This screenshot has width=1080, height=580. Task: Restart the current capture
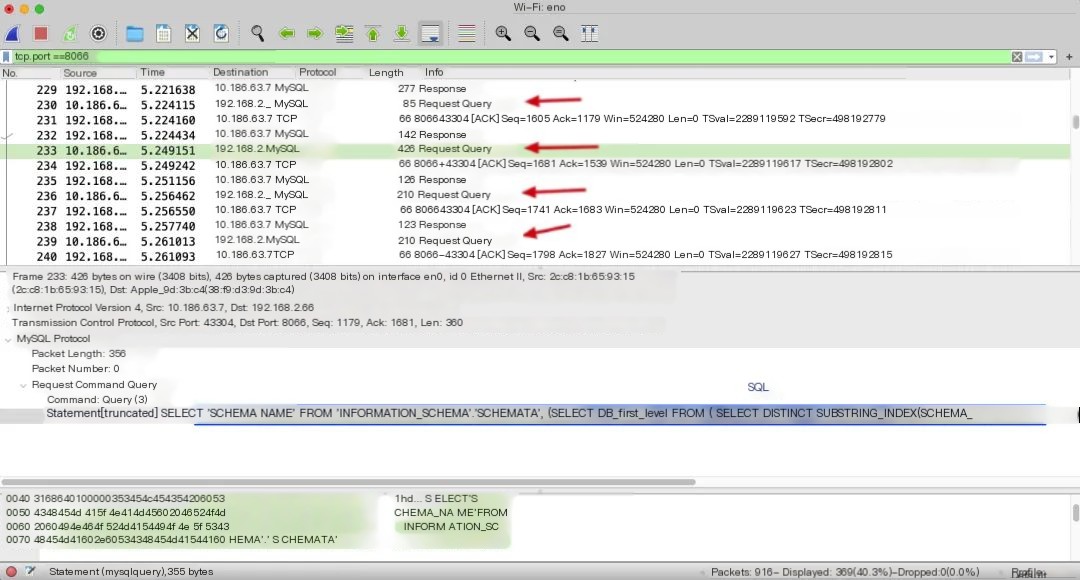tap(70, 33)
